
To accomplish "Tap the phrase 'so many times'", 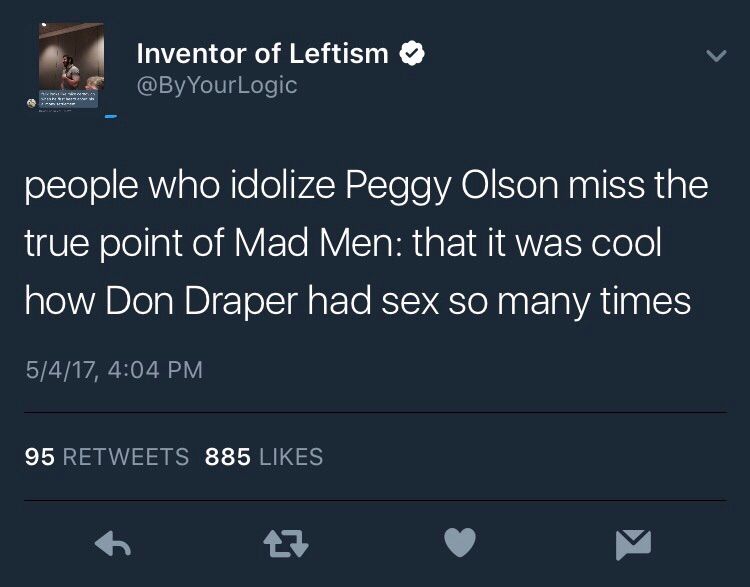I will [592, 300].
